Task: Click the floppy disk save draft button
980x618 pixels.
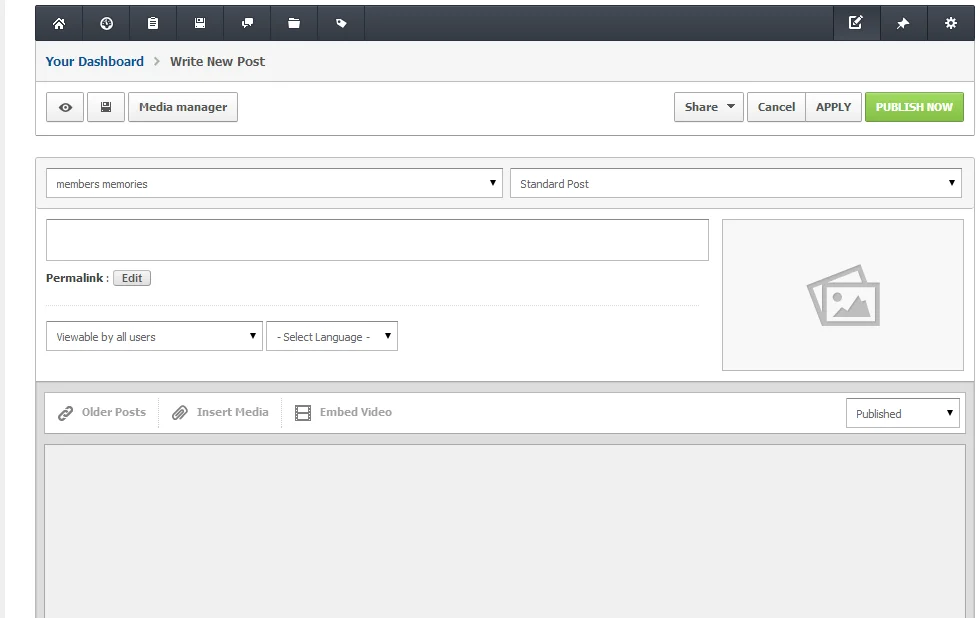Action: (x=106, y=107)
